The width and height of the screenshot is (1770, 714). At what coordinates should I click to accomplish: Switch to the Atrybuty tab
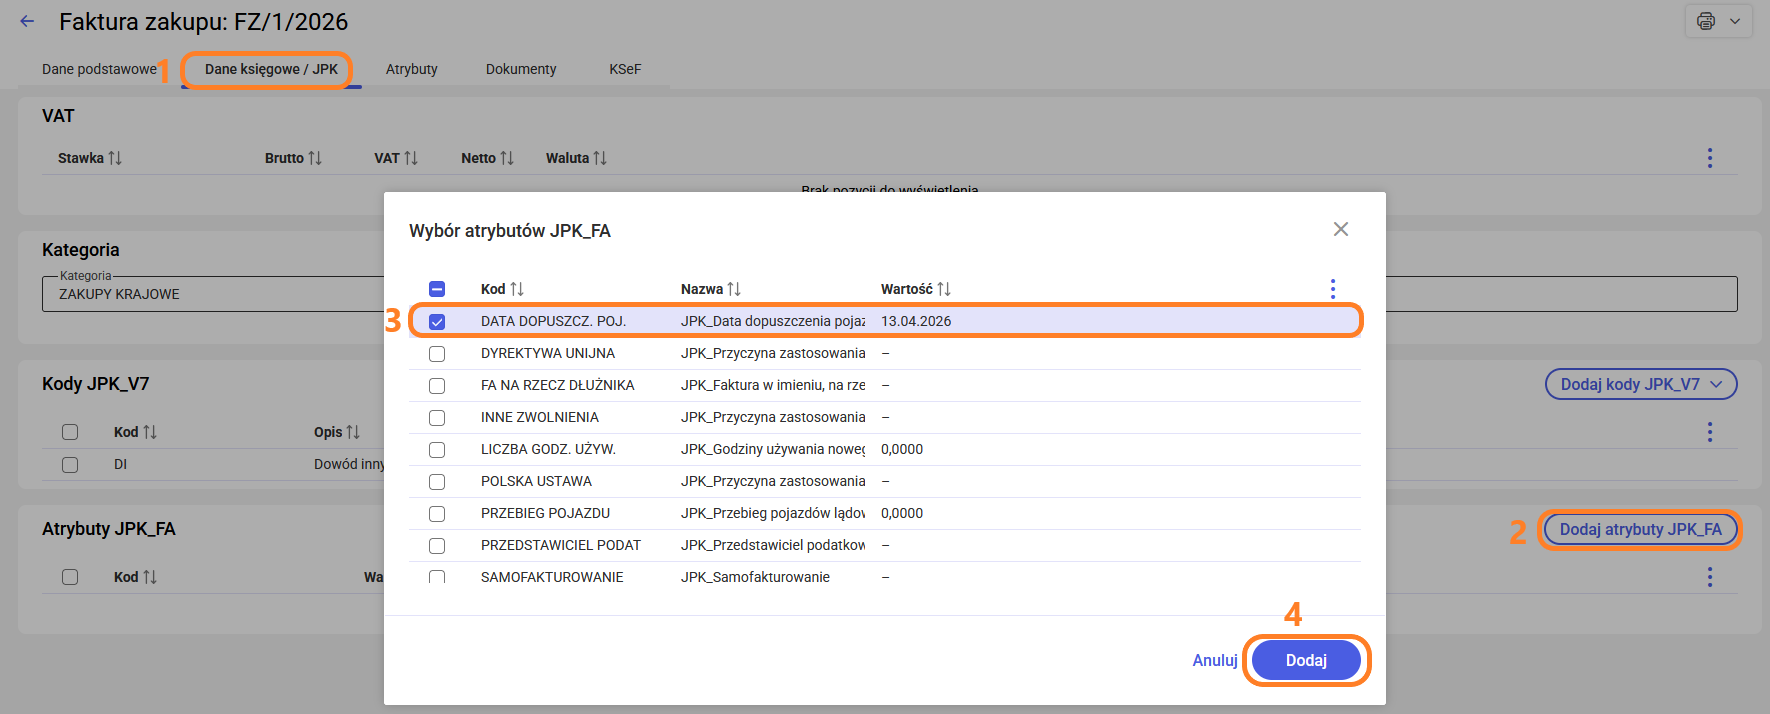pyautogui.click(x=411, y=69)
